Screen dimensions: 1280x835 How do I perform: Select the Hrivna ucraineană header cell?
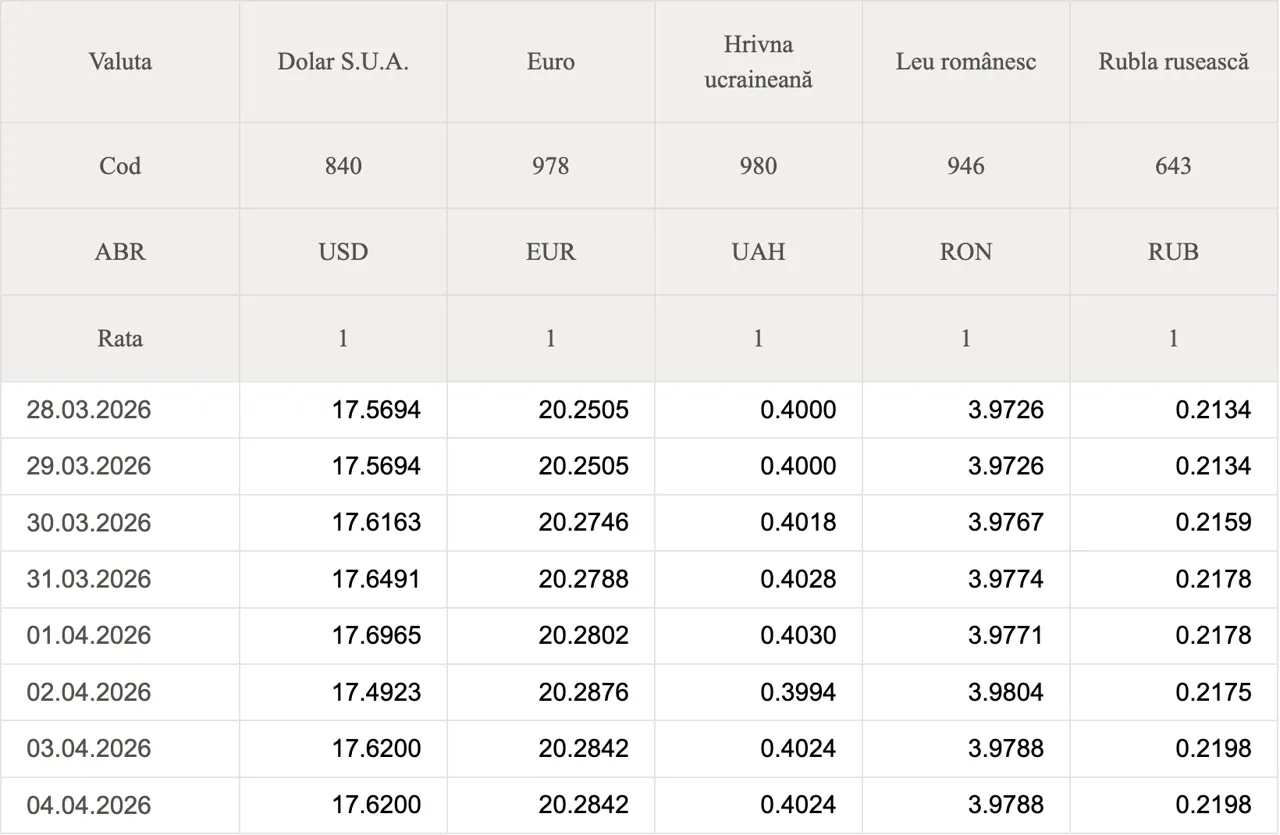[758, 62]
